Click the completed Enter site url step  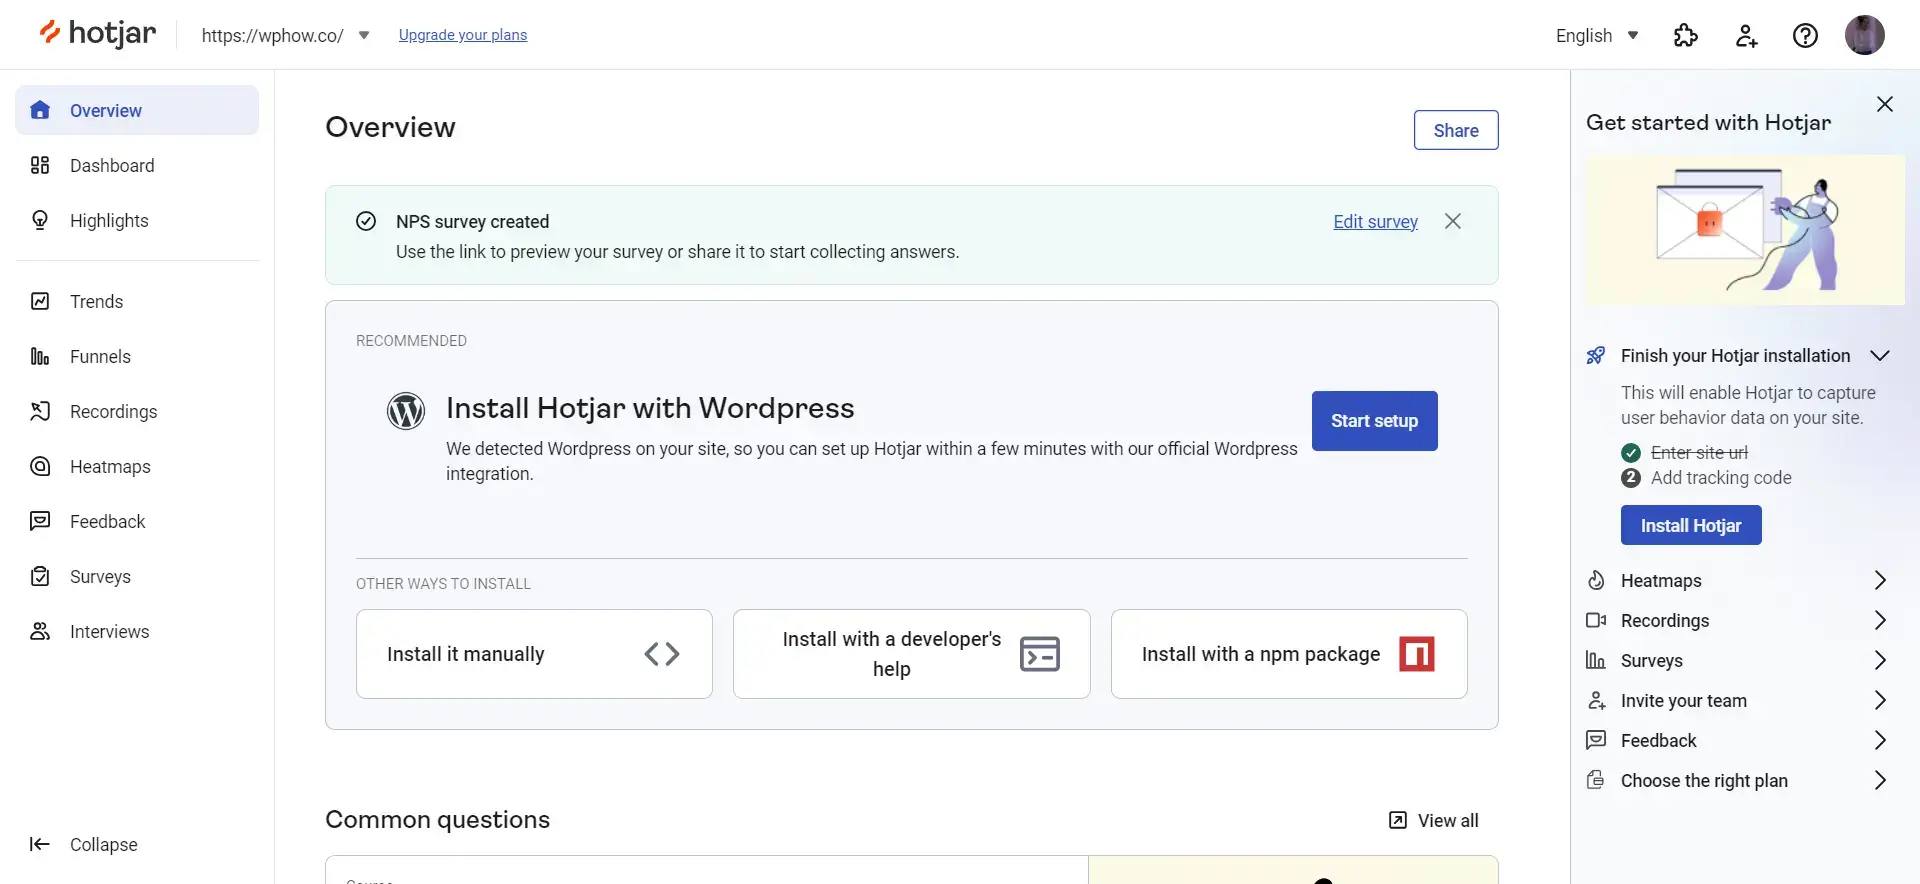pos(1699,452)
